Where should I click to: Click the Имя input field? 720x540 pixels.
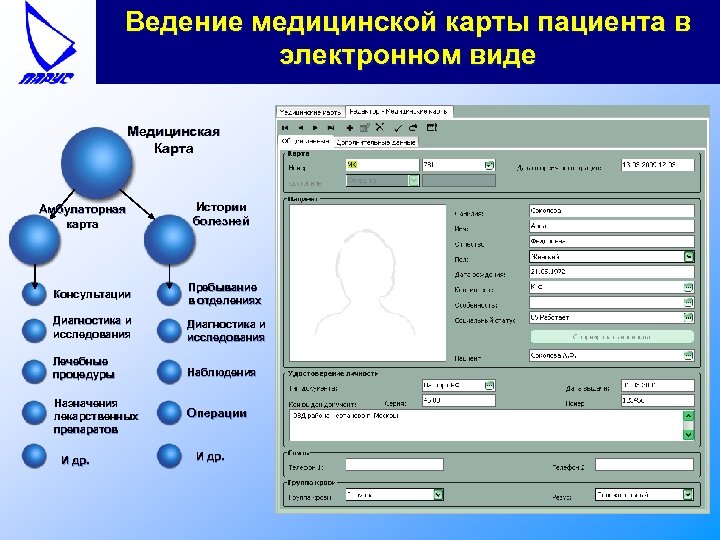(x=611, y=226)
